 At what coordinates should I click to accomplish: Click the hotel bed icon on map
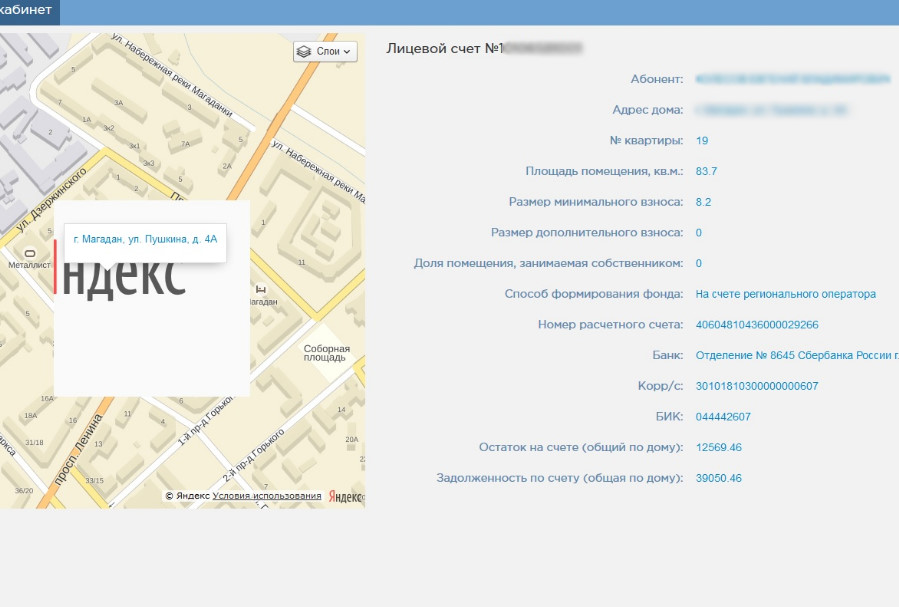click(x=262, y=290)
